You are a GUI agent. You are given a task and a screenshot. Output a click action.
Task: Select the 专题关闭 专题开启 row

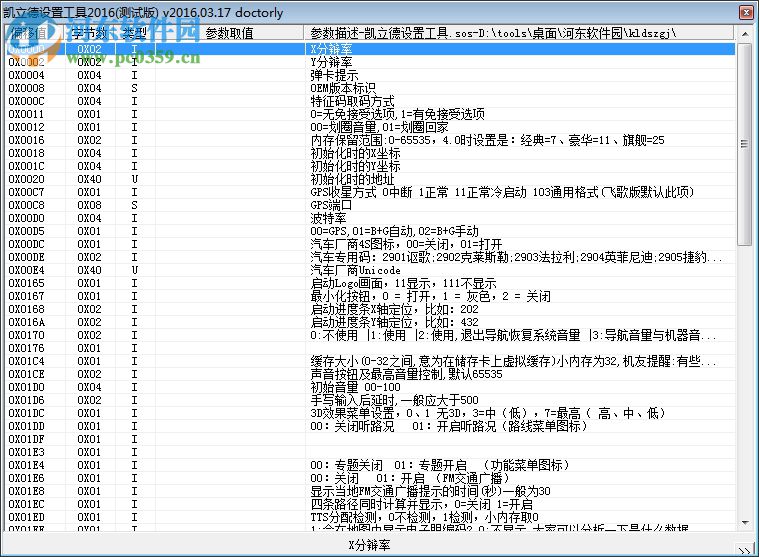pyautogui.click(x=371, y=466)
